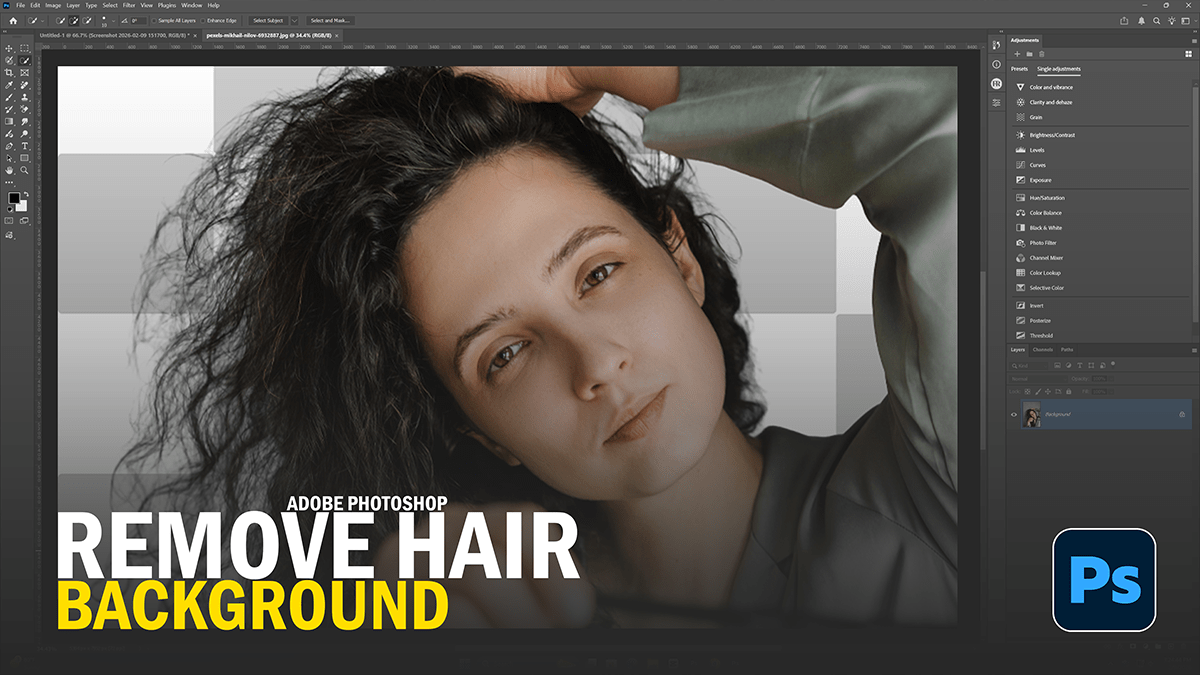Delete preset trash icon in Adjustments

click(x=1041, y=53)
